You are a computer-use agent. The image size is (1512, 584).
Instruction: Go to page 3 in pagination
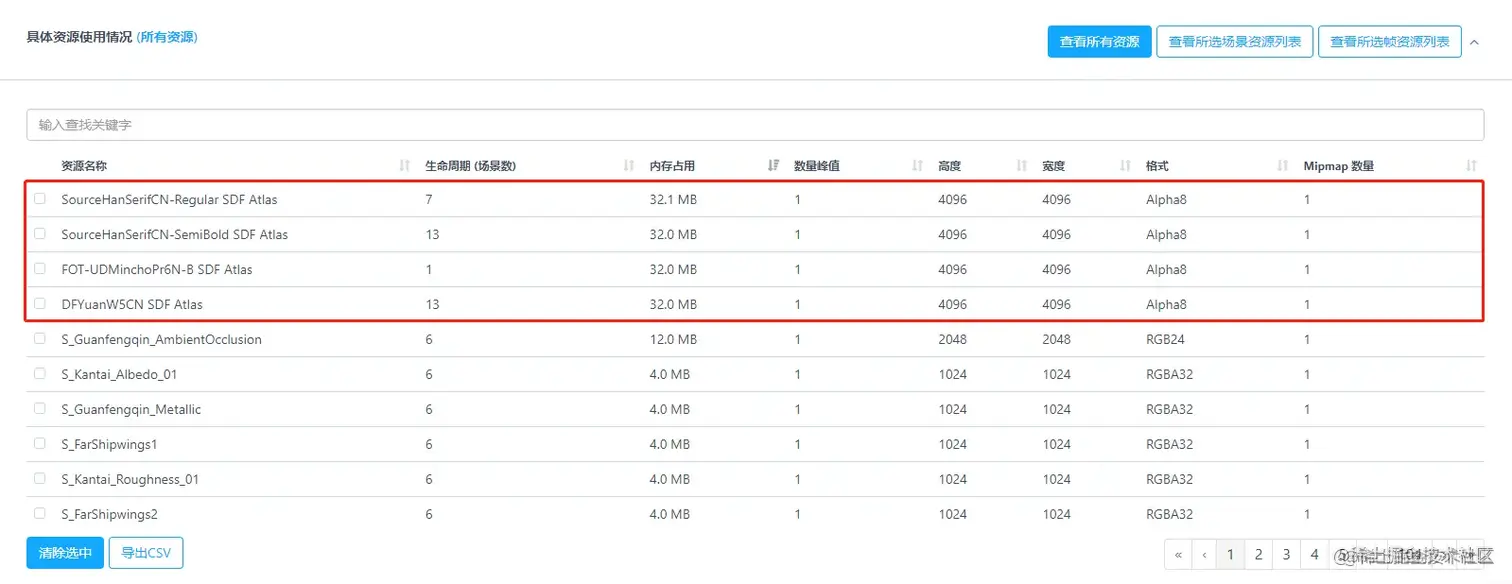click(x=1286, y=554)
